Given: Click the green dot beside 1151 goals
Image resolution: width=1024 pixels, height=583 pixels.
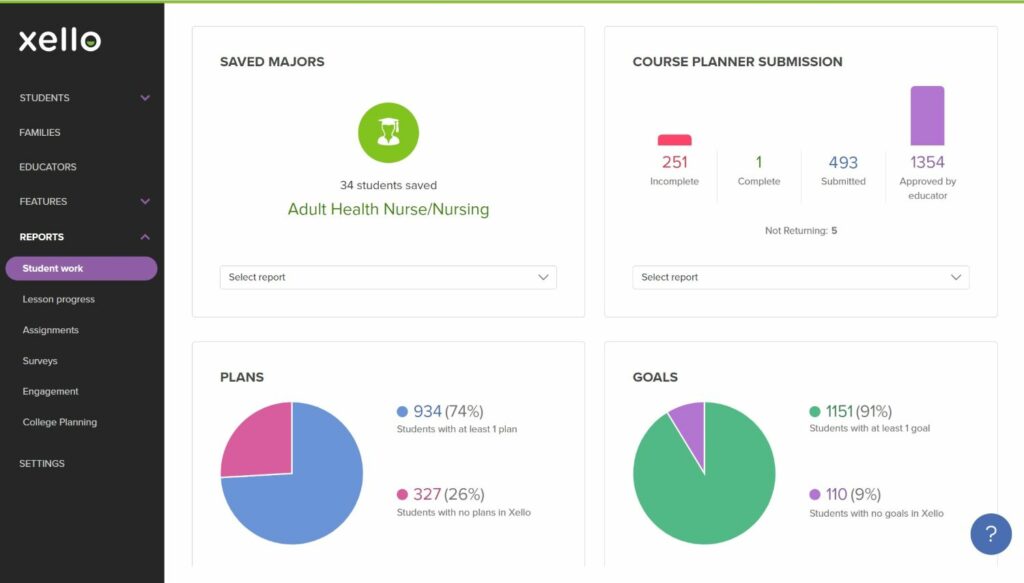Looking at the screenshot, I should (814, 411).
